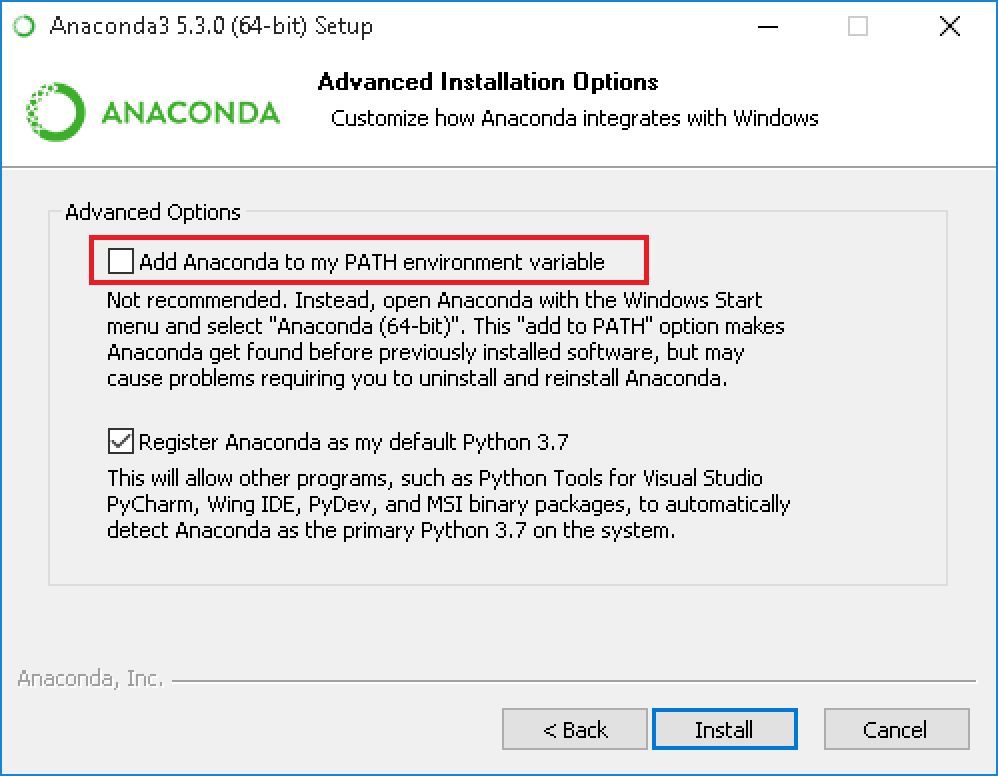This screenshot has height=776, width=998.
Task: Click the 'Not recommended' PATH warning text
Action: tap(446, 339)
